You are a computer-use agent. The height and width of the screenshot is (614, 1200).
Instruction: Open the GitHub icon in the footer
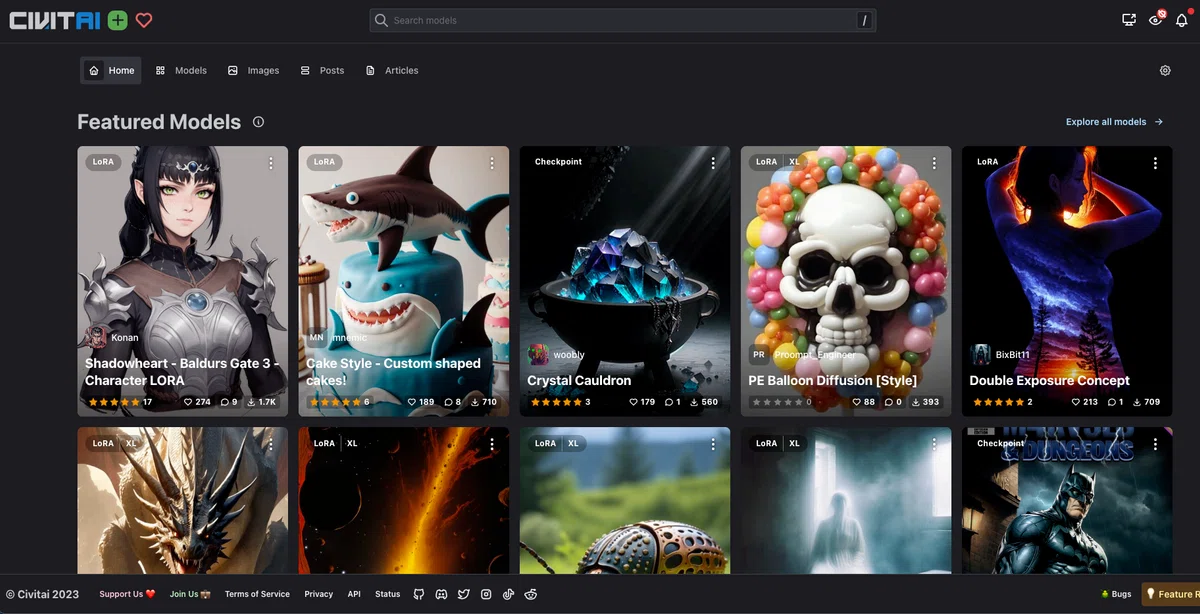point(419,594)
